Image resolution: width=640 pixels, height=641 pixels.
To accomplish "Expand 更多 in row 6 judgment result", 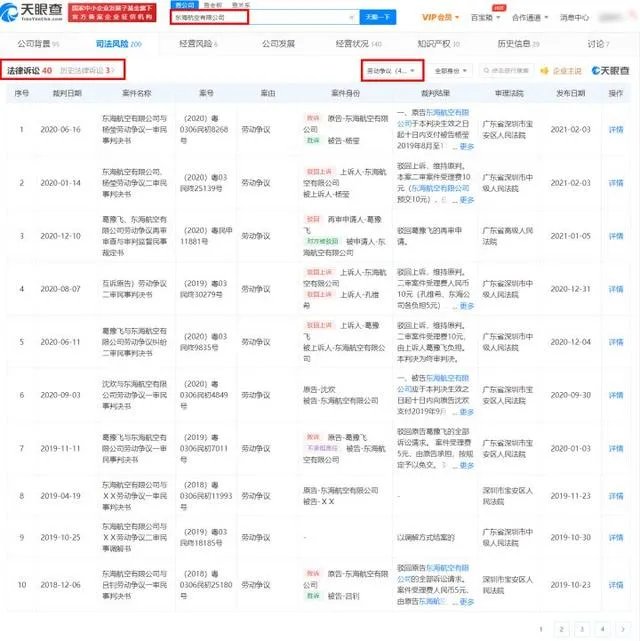I will coord(467,412).
